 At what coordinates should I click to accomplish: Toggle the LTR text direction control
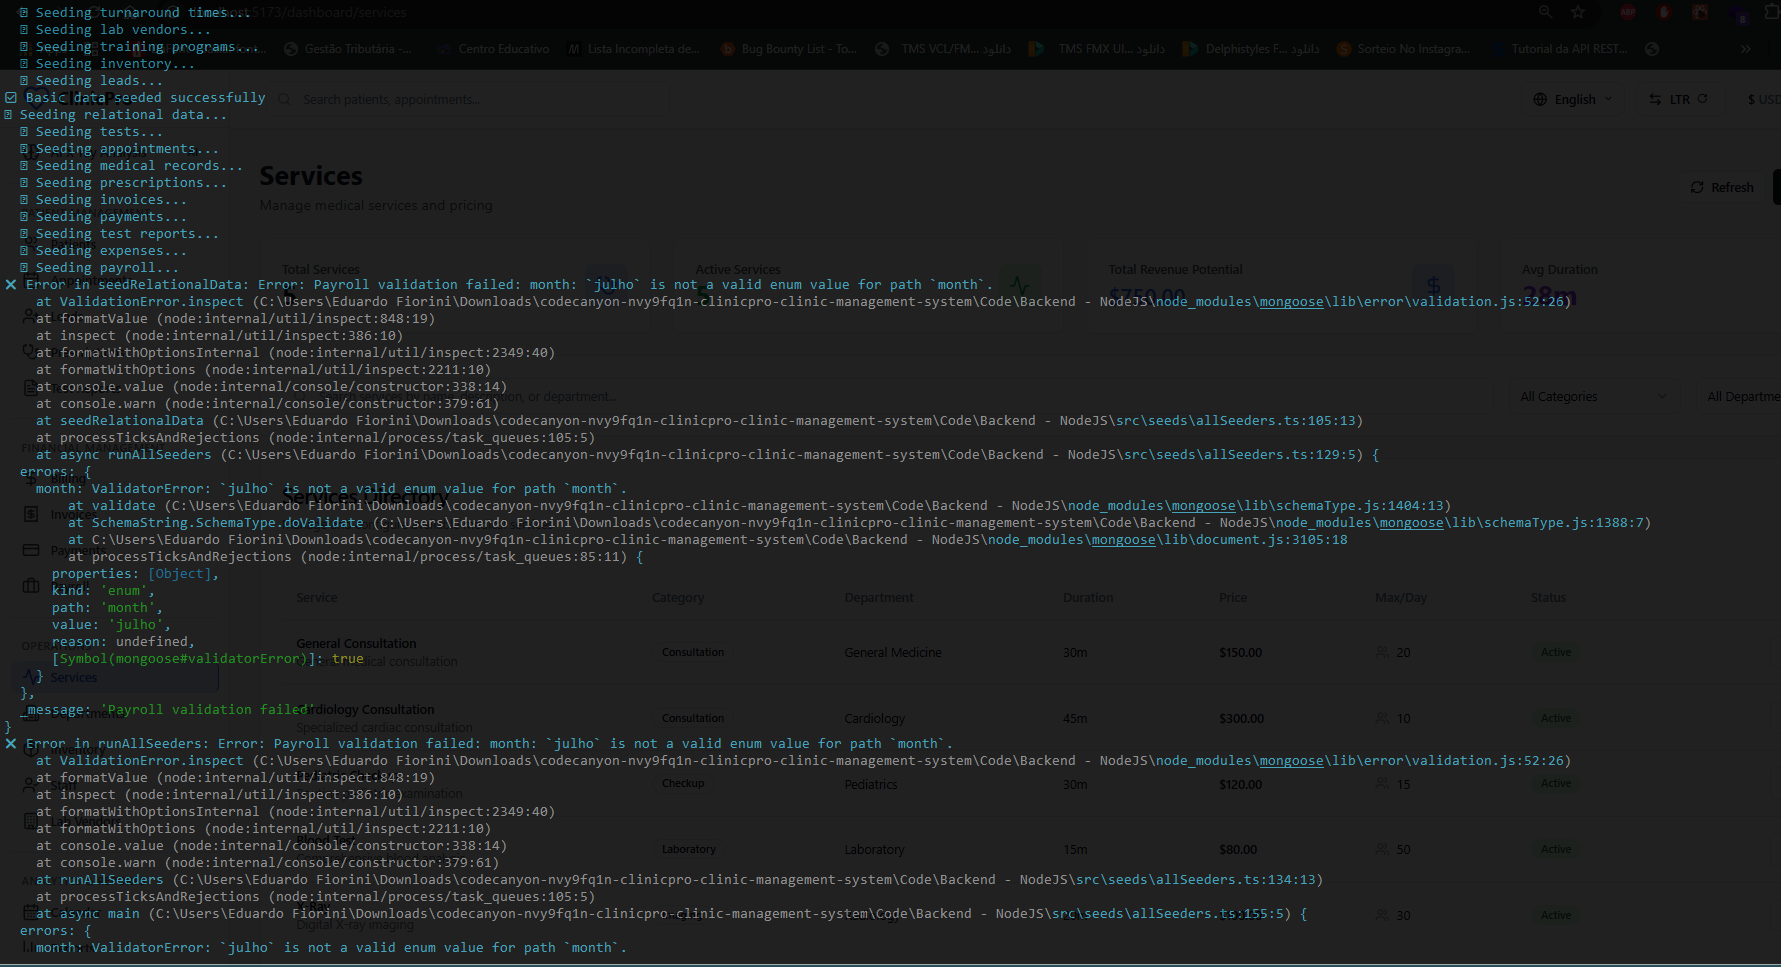point(1679,99)
